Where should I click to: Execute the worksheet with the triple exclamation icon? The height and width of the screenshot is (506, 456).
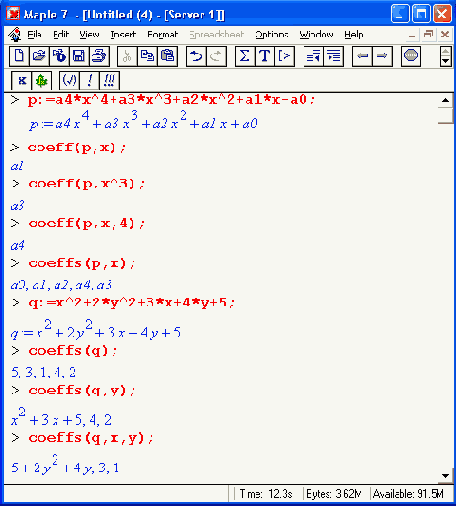coord(109,80)
